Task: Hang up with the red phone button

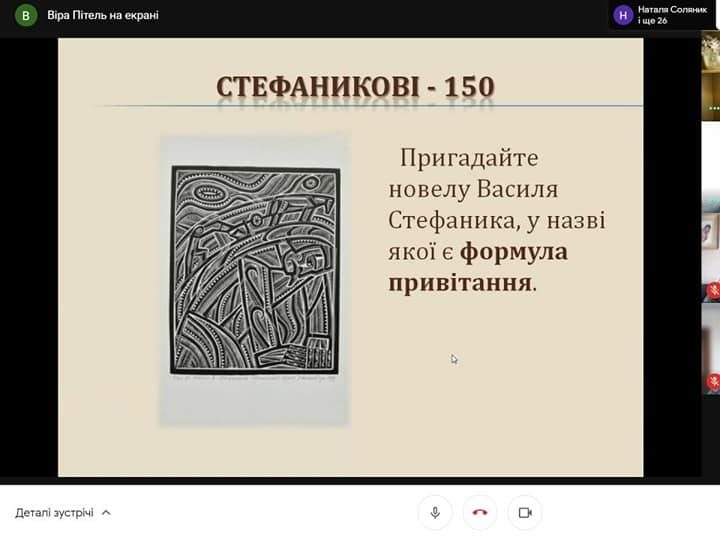Action: (x=480, y=512)
